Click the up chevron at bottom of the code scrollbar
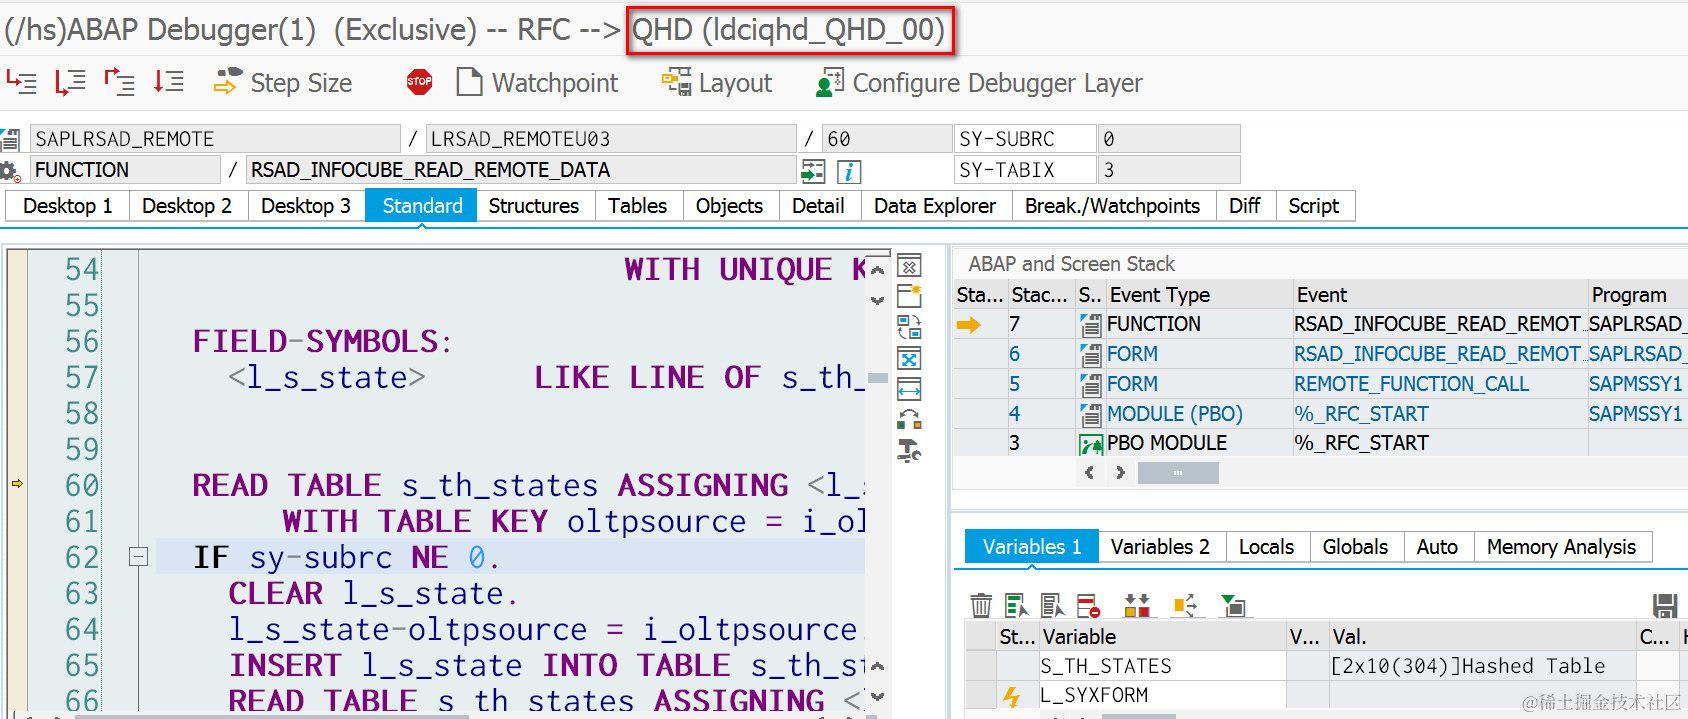The image size is (1688, 719). (877, 666)
